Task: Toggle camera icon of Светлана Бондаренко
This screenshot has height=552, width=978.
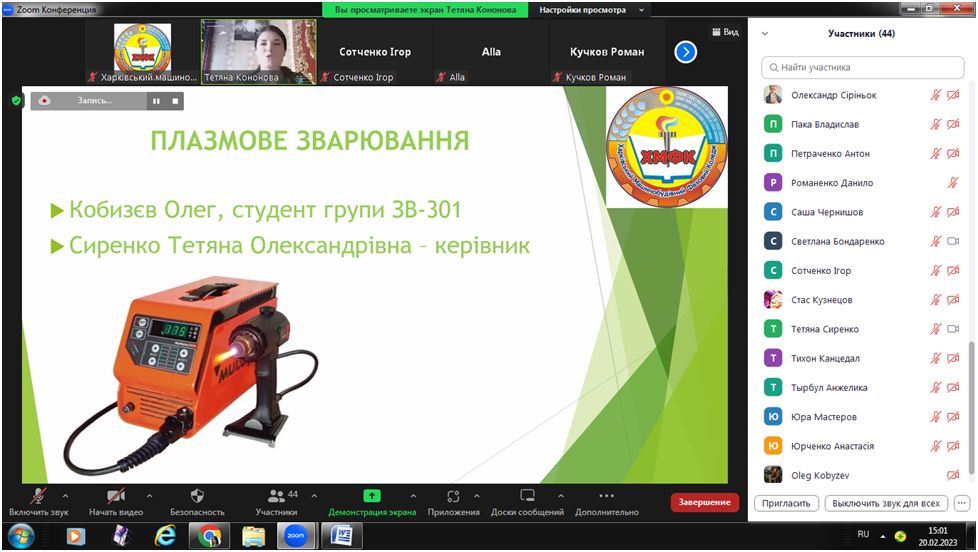Action: [953, 241]
